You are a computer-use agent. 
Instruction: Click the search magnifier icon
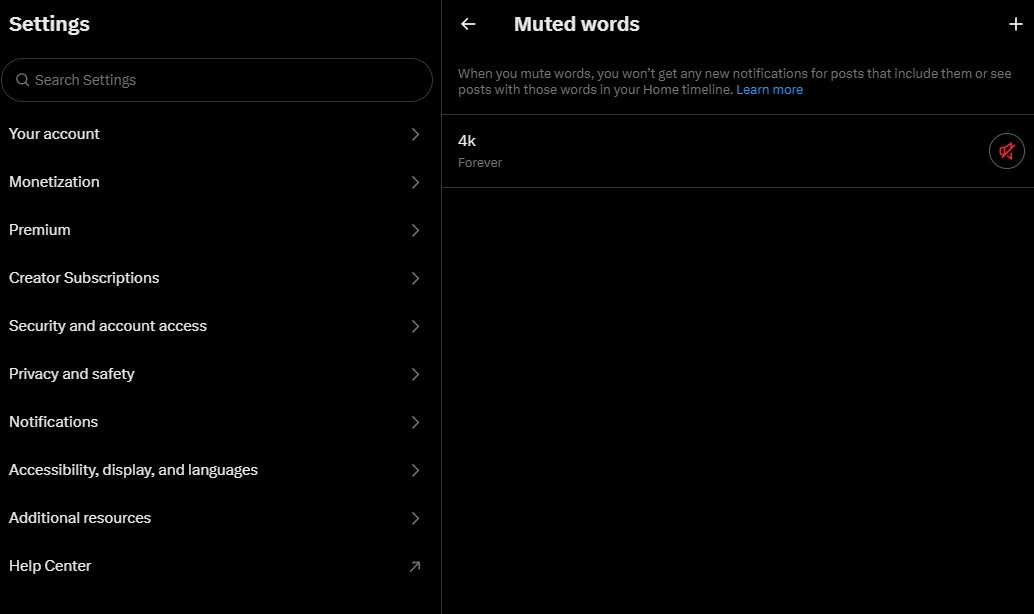22,80
